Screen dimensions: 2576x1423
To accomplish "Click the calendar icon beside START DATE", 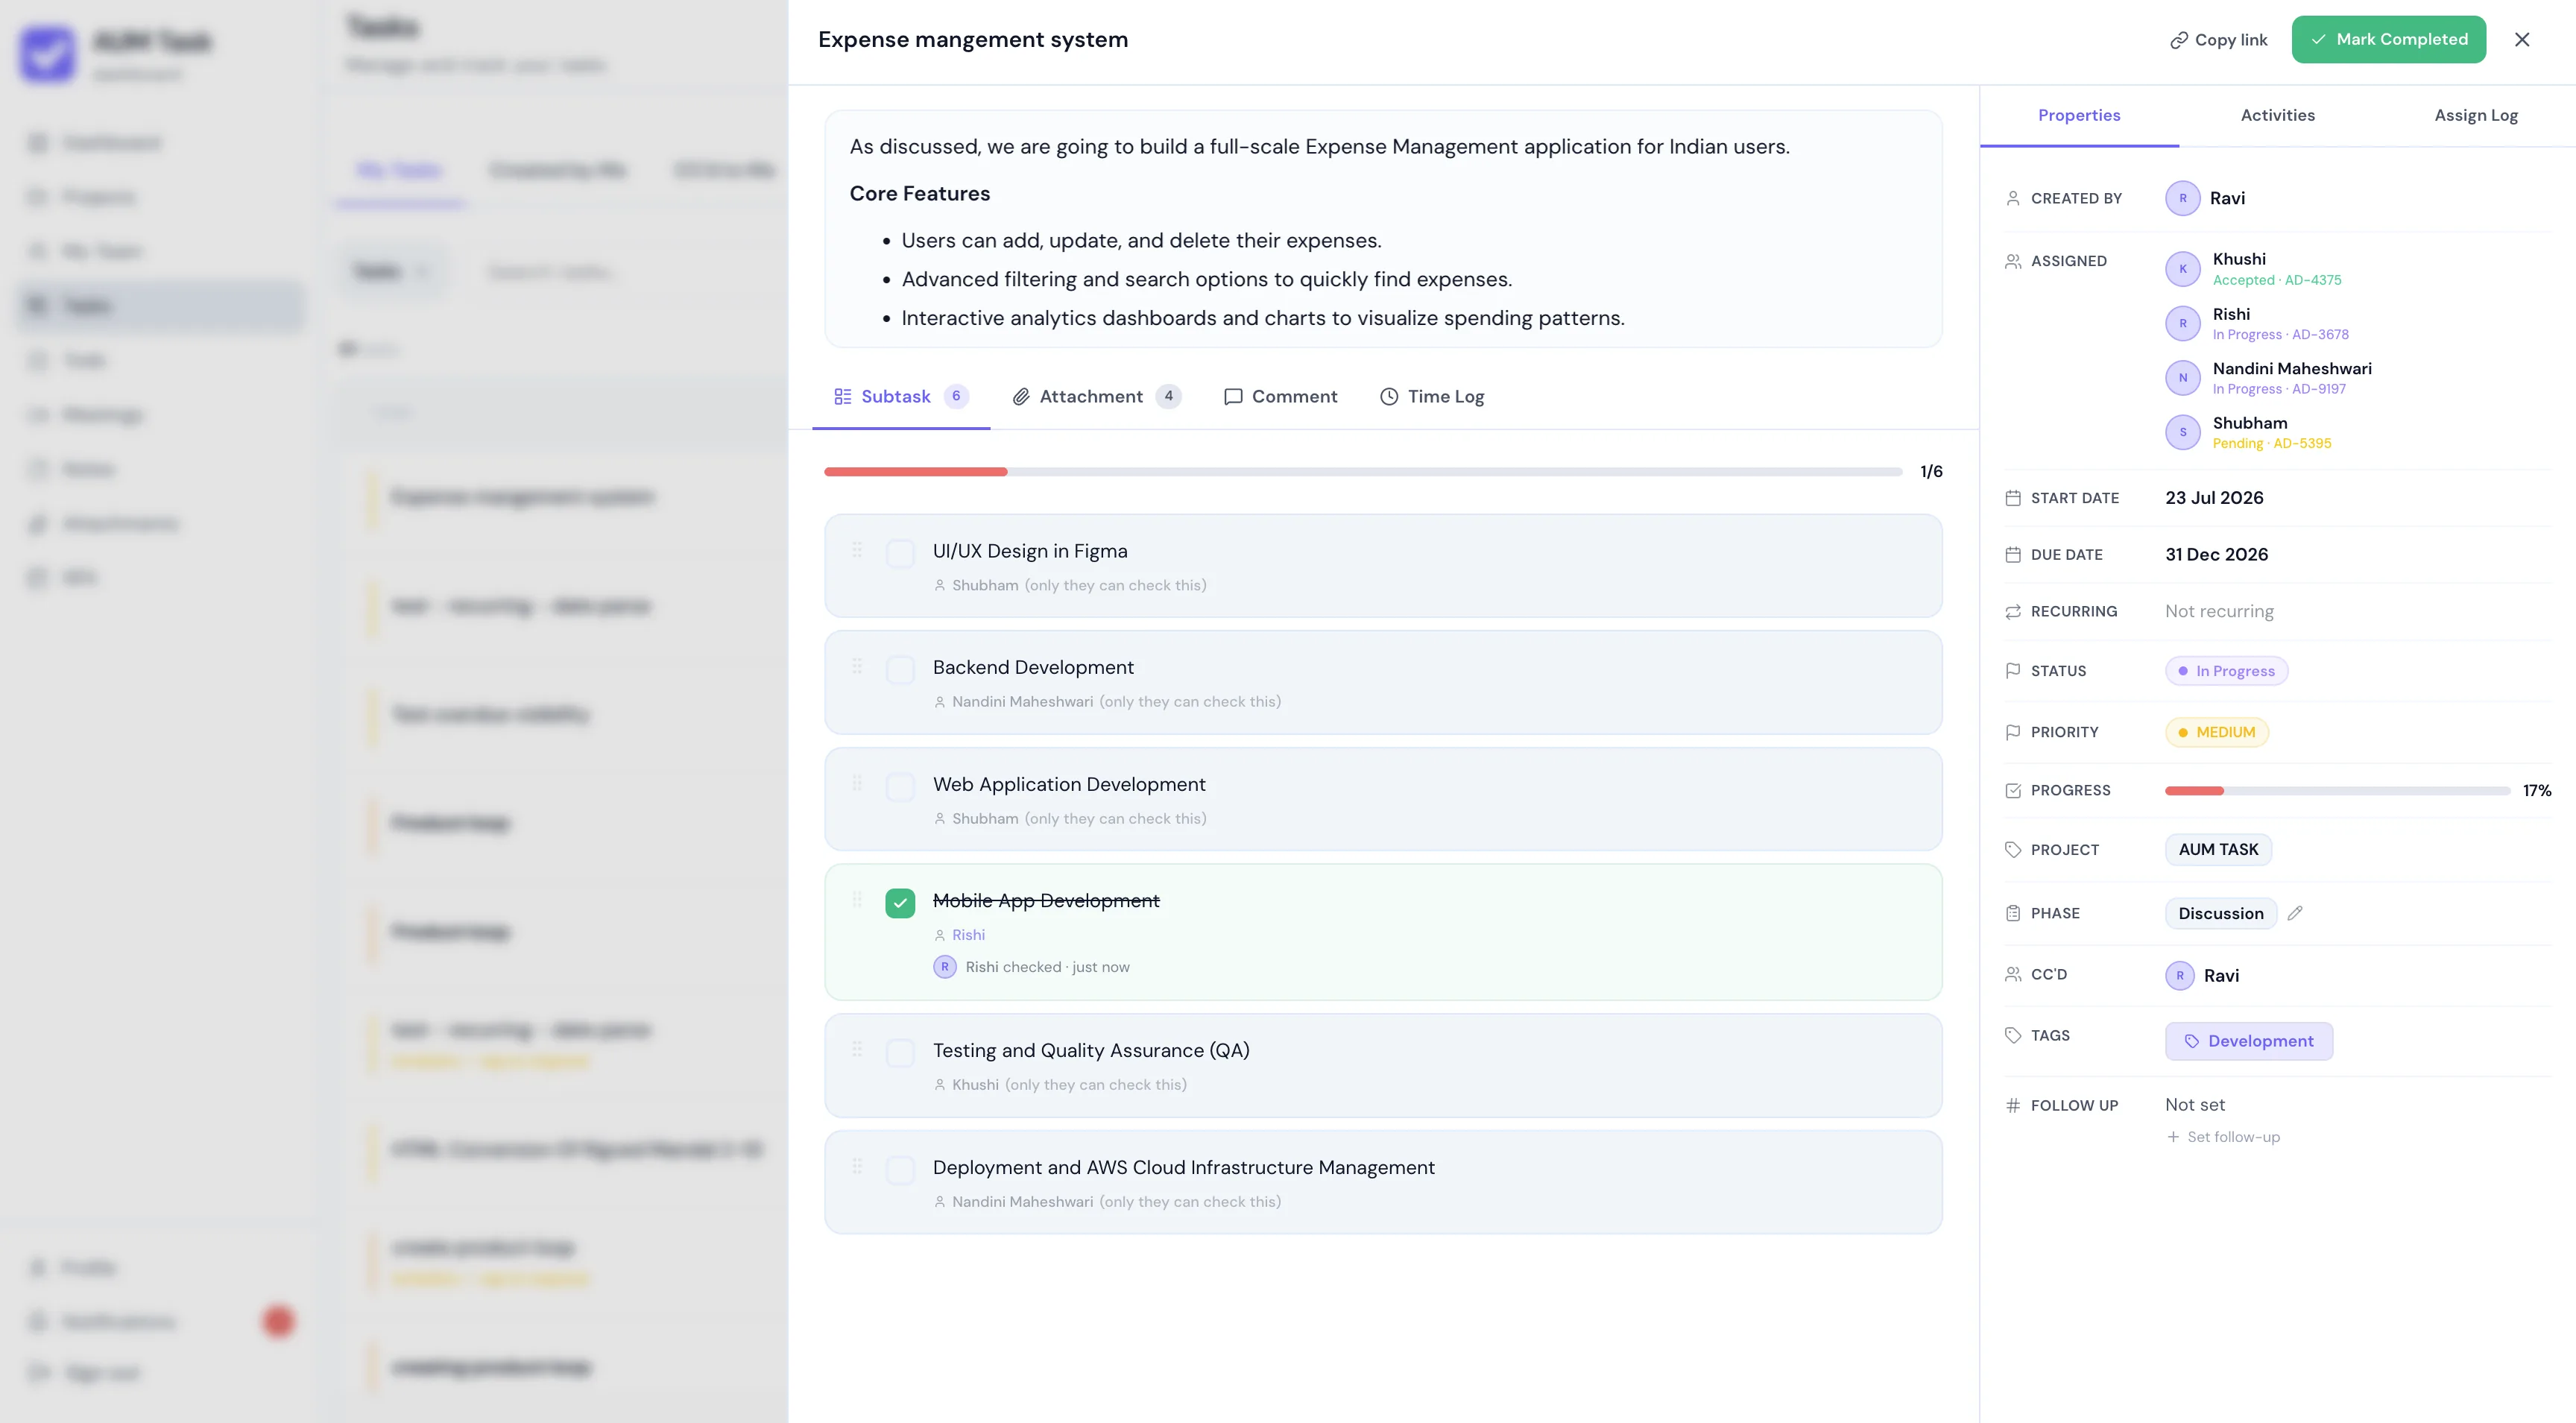I will click(x=2013, y=498).
